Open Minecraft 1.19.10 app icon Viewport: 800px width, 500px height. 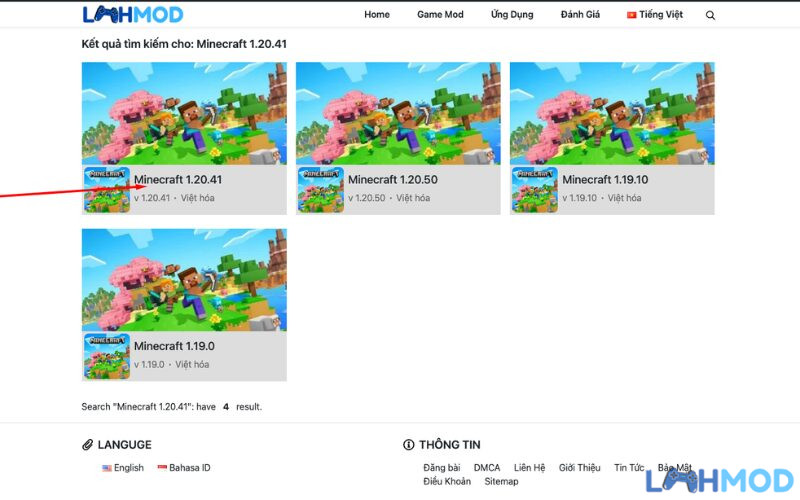tap(535, 190)
